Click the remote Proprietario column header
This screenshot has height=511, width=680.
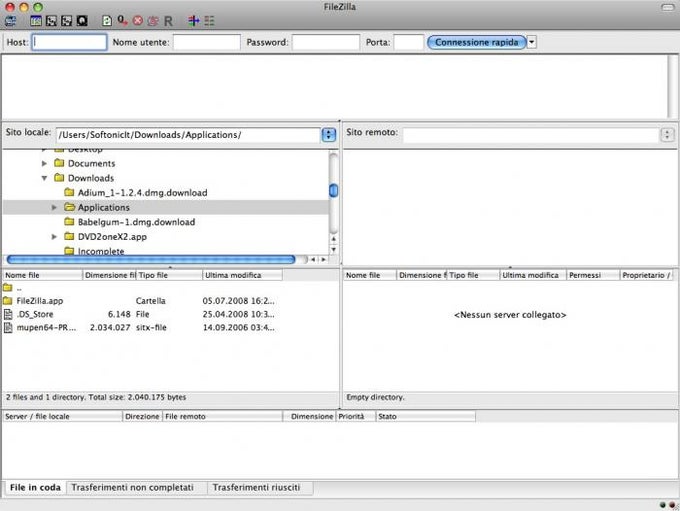pyautogui.click(x=647, y=275)
